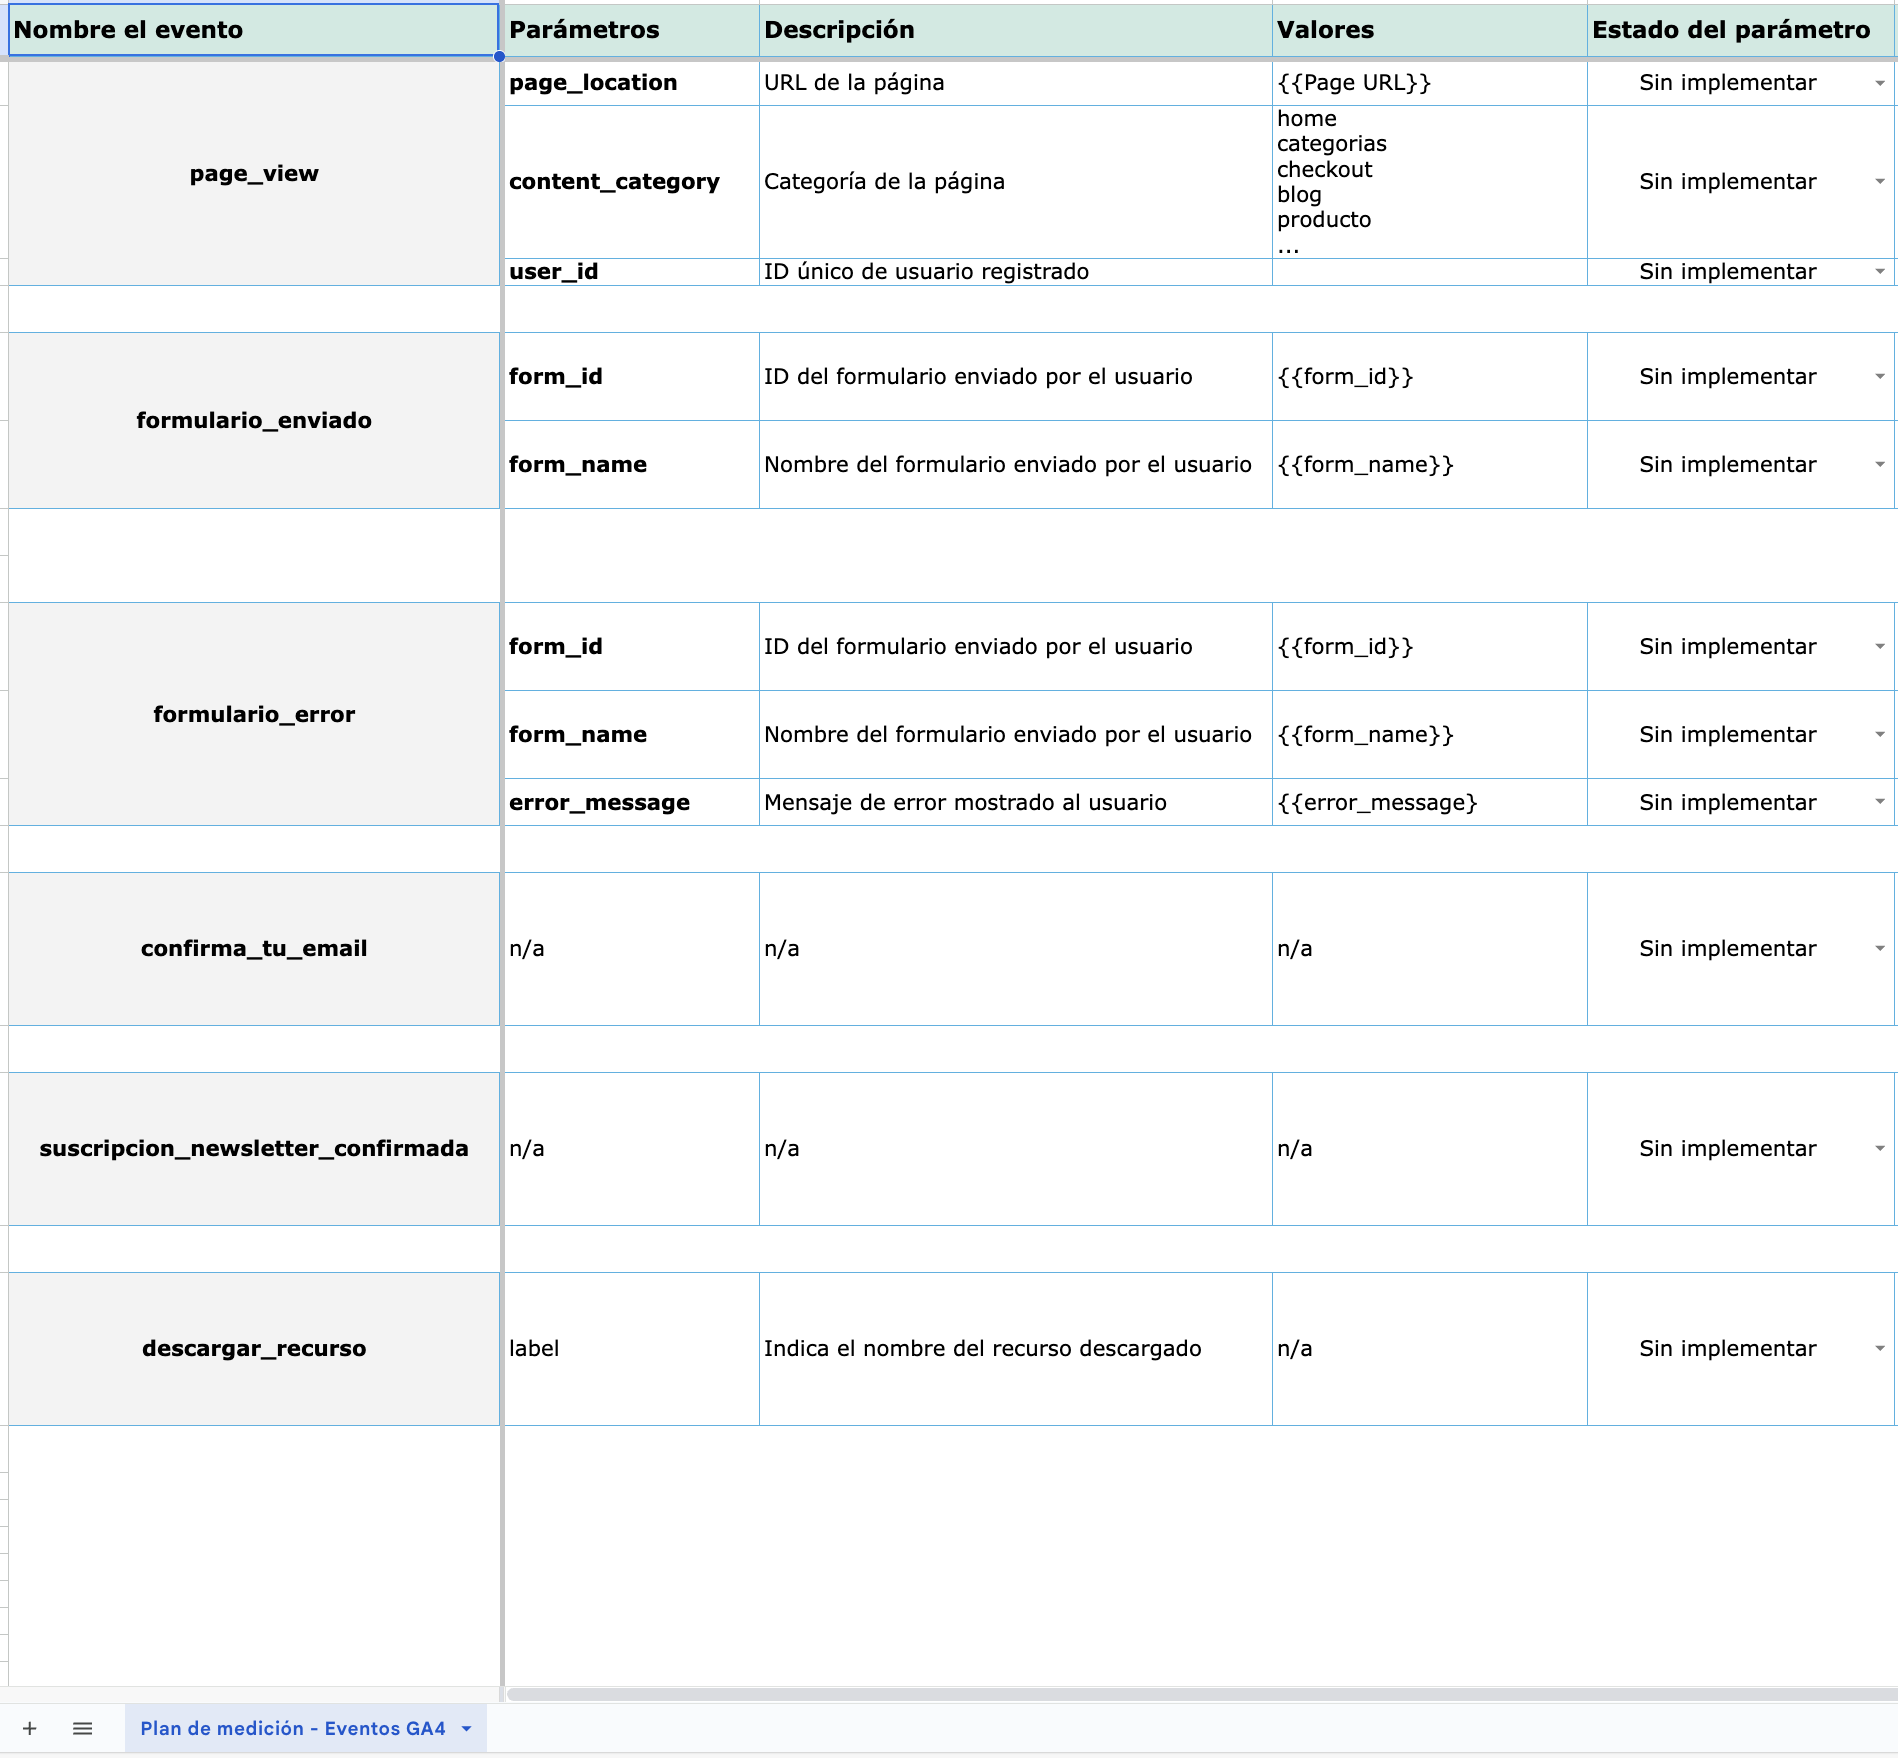Screen dimensions: 1898x1758
Task: Add a new sheet with plus icon
Action: pos(30,1728)
